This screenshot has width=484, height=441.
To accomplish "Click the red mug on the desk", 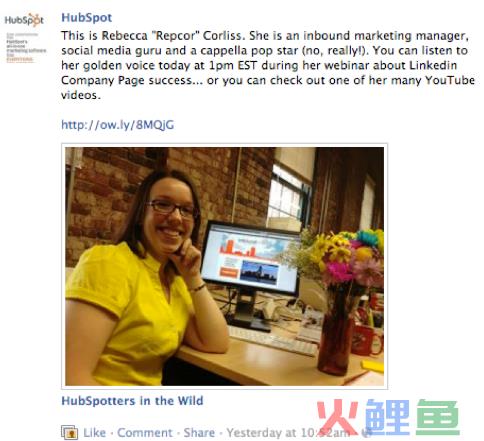I will (367, 339).
